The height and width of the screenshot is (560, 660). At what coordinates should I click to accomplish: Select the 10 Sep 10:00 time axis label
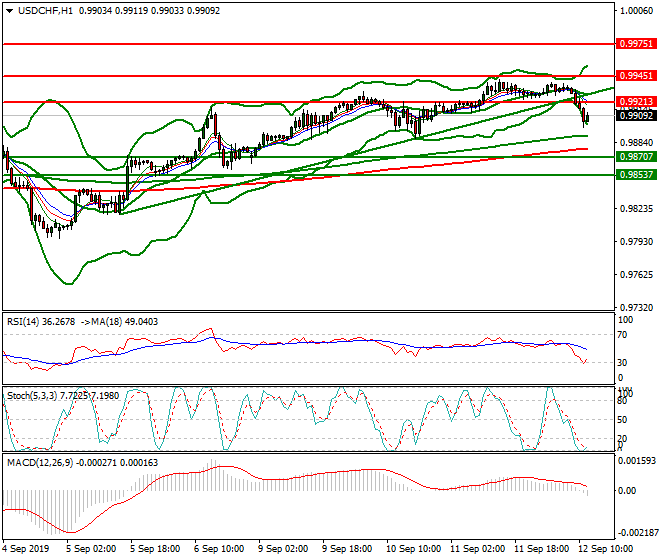point(414,549)
